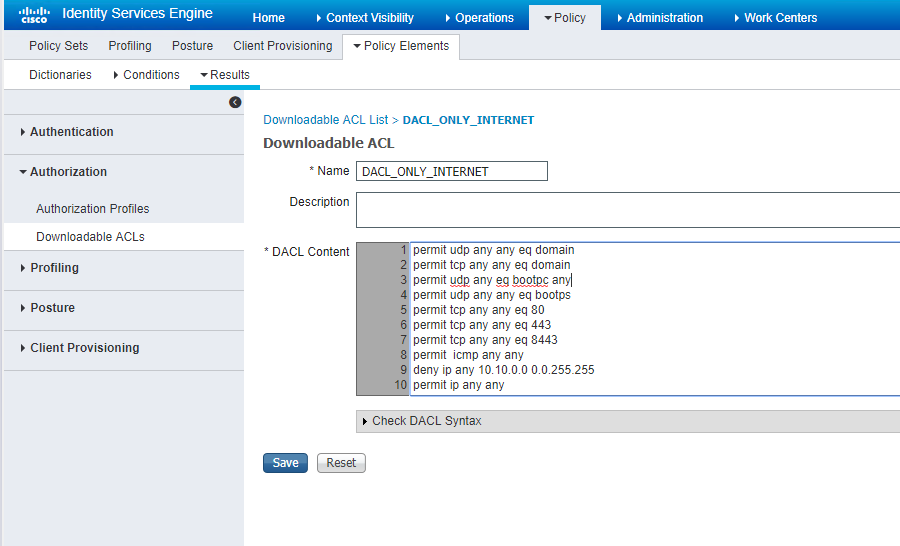The height and width of the screenshot is (546, 900).
Task: Click line number 10 in gutter
Action: pyautogui.click(x=400, y=385)
